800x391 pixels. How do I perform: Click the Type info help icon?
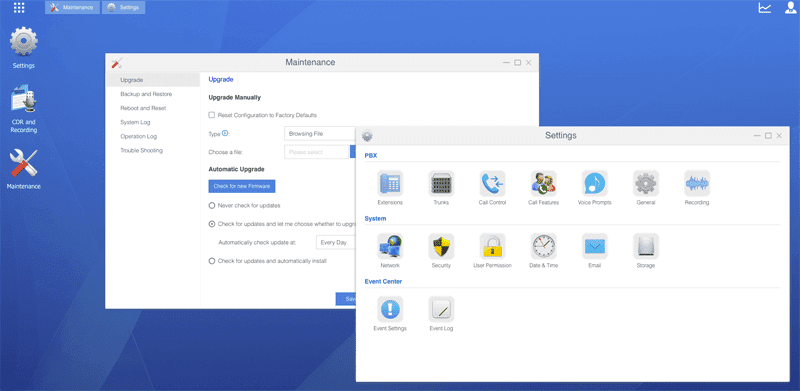tap(225, 133)
